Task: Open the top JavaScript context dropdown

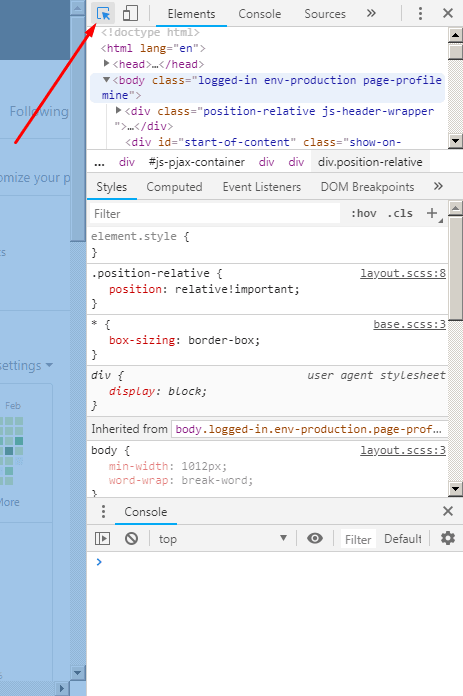Action: pos(223,539)
